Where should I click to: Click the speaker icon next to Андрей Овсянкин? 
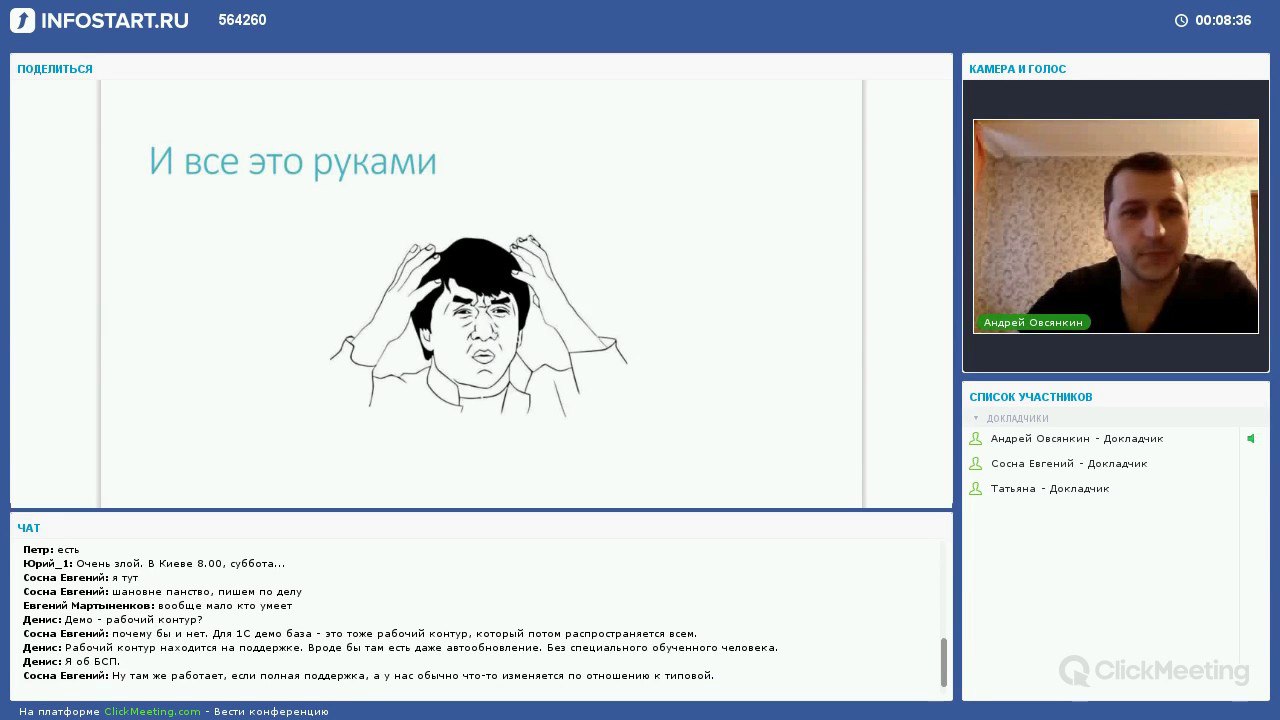[1250, 439]
